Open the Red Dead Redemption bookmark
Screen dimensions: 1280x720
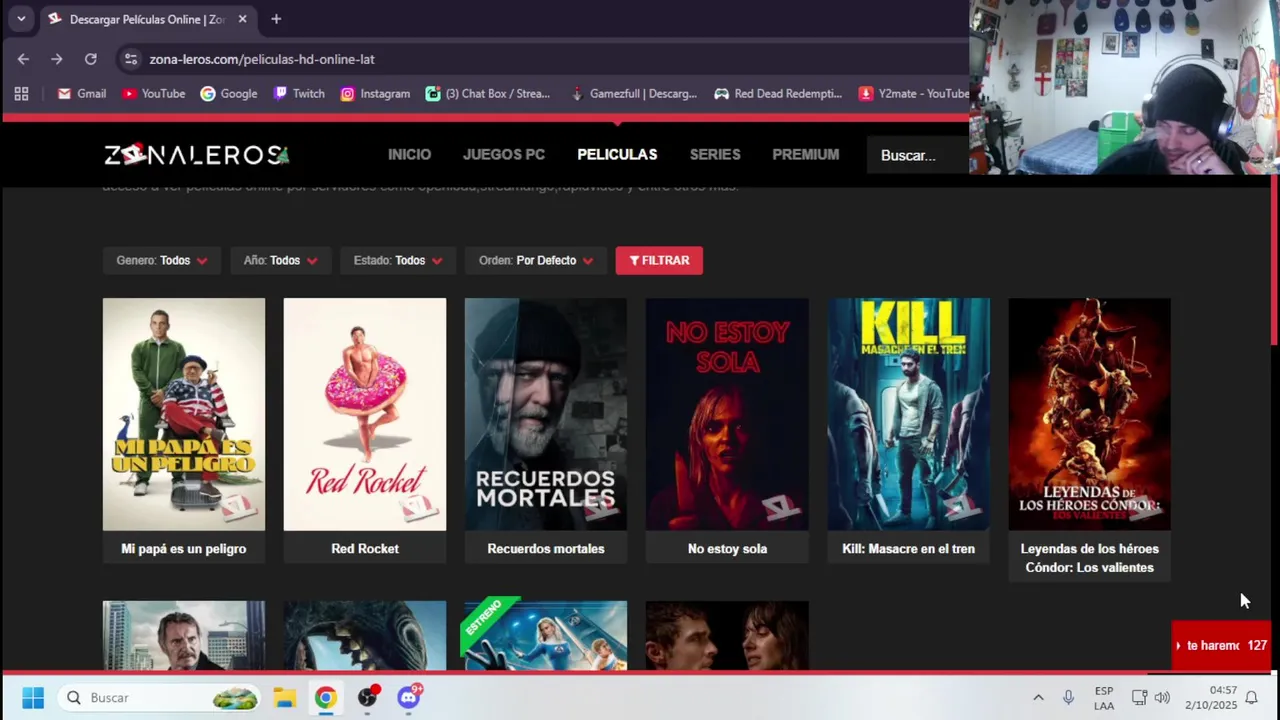click(778, 94)
